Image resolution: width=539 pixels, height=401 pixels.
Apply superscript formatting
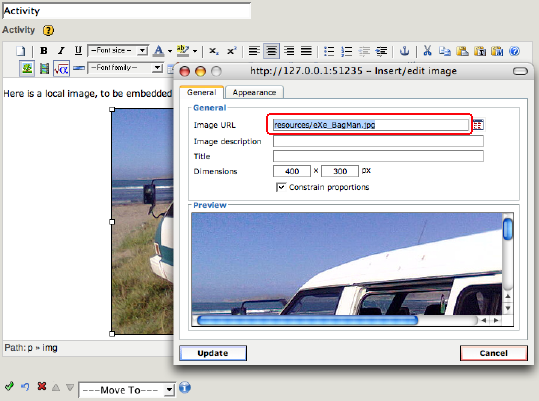(232, 51)
